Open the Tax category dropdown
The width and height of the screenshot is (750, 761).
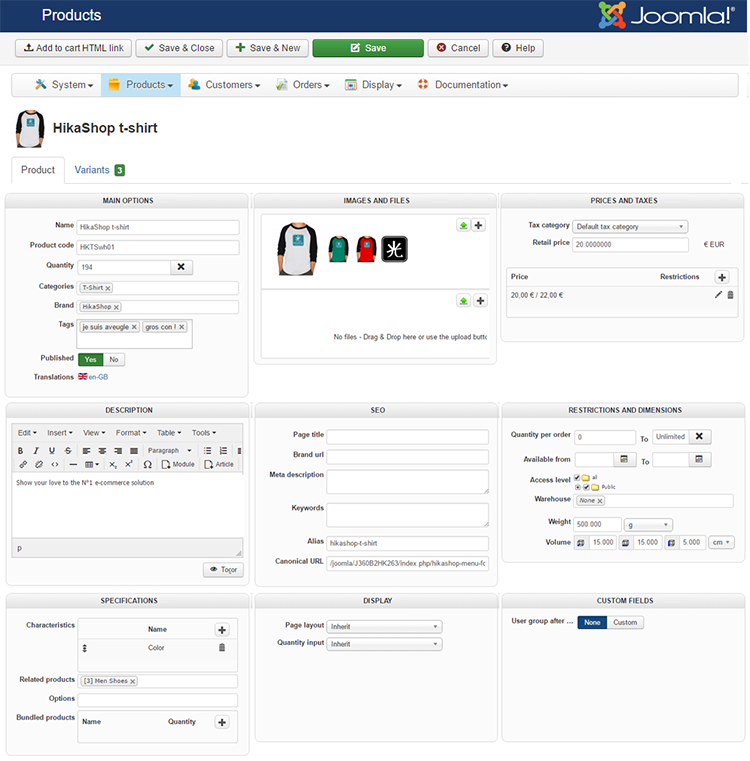(x=630, y=227)
